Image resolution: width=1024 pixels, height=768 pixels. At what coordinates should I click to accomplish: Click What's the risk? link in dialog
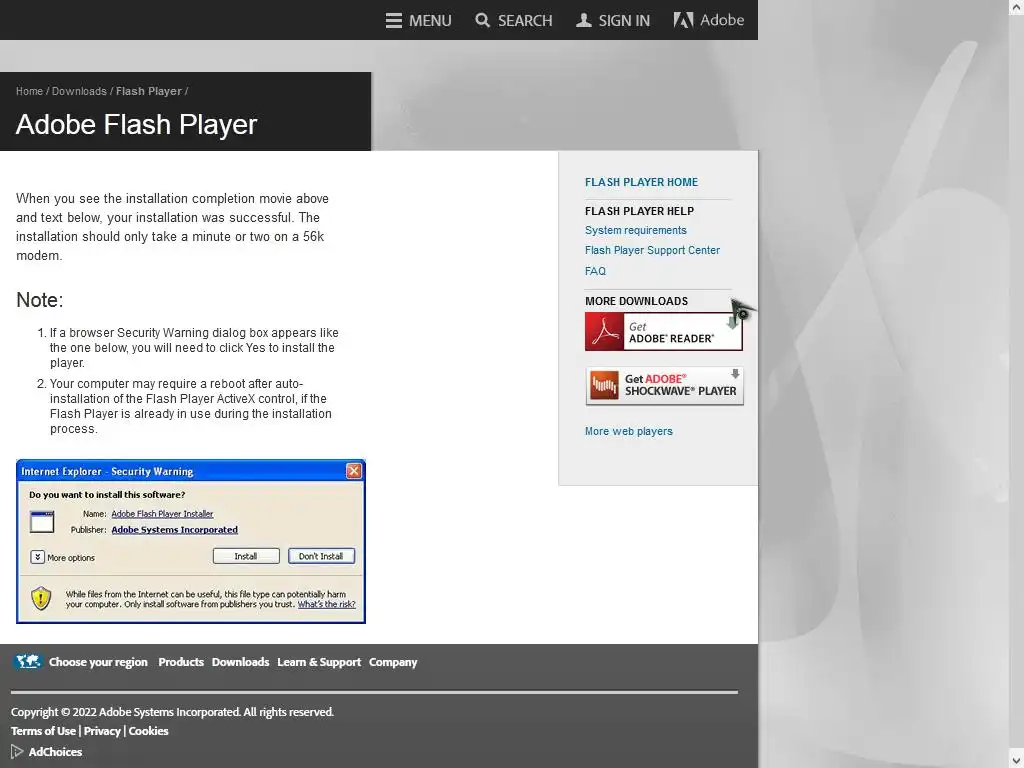pyautogui.click(x=327, y=605)
